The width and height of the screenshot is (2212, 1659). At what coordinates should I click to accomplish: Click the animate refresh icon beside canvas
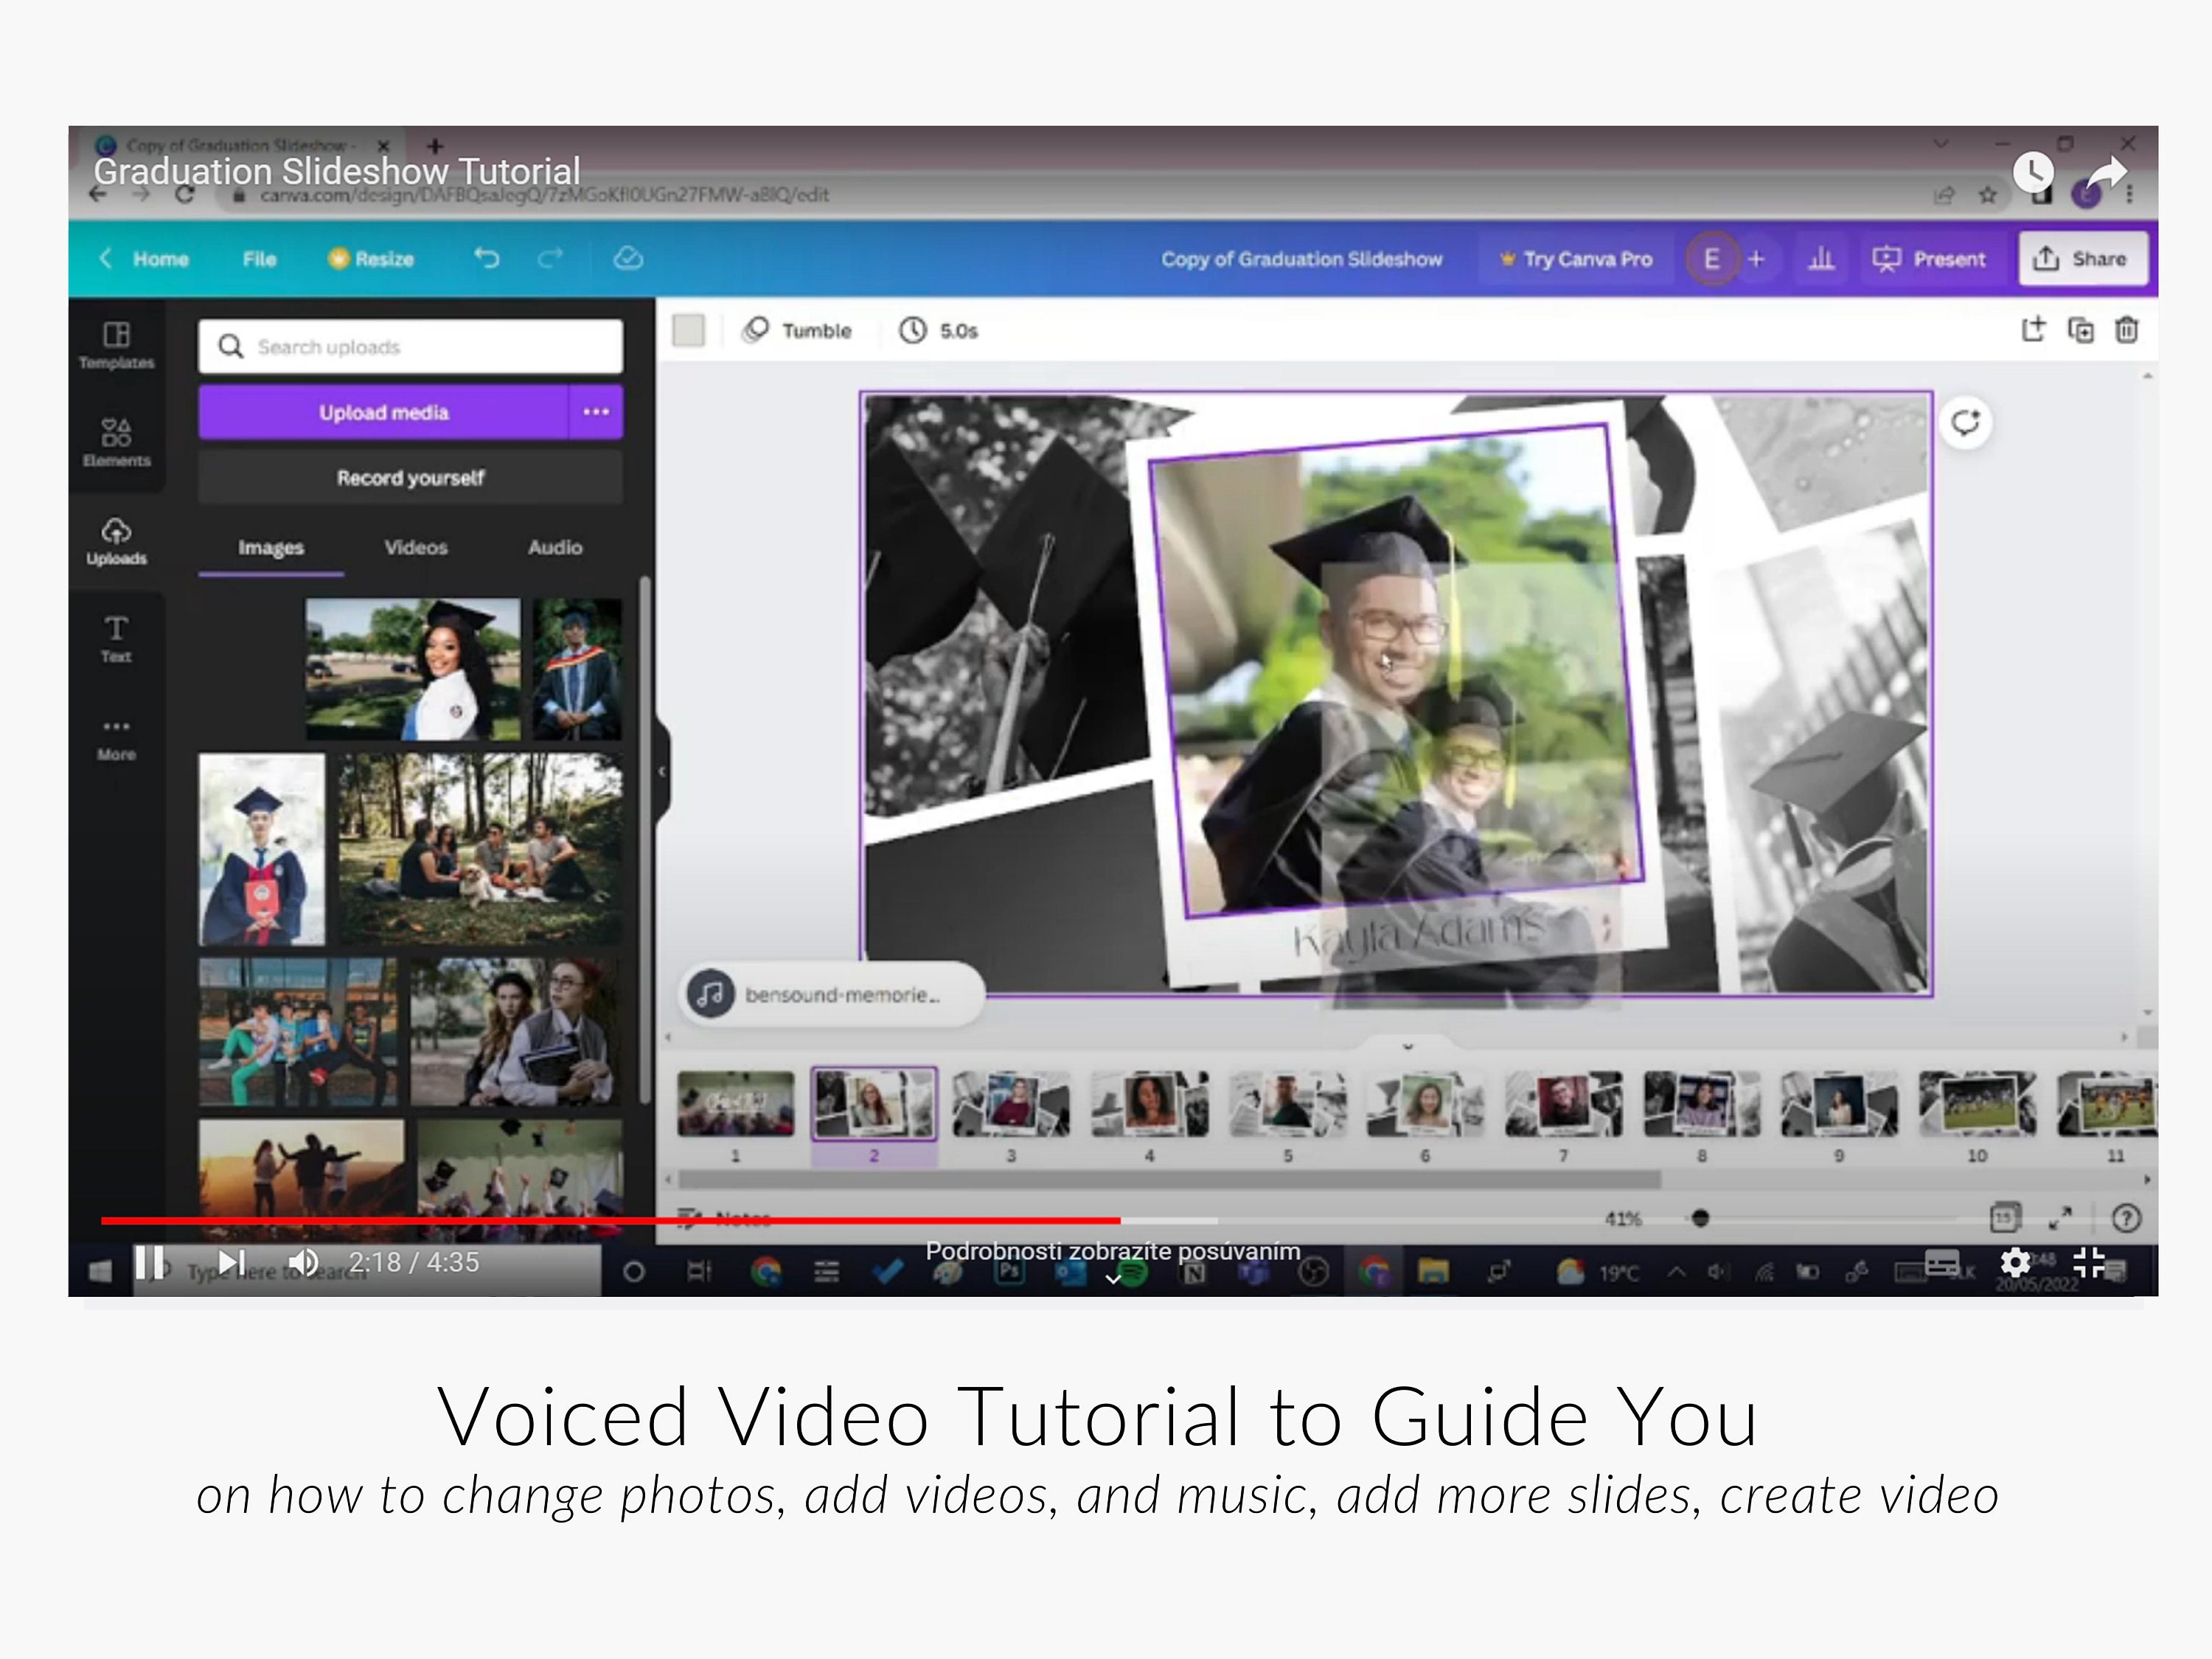tap(1965, 423)
